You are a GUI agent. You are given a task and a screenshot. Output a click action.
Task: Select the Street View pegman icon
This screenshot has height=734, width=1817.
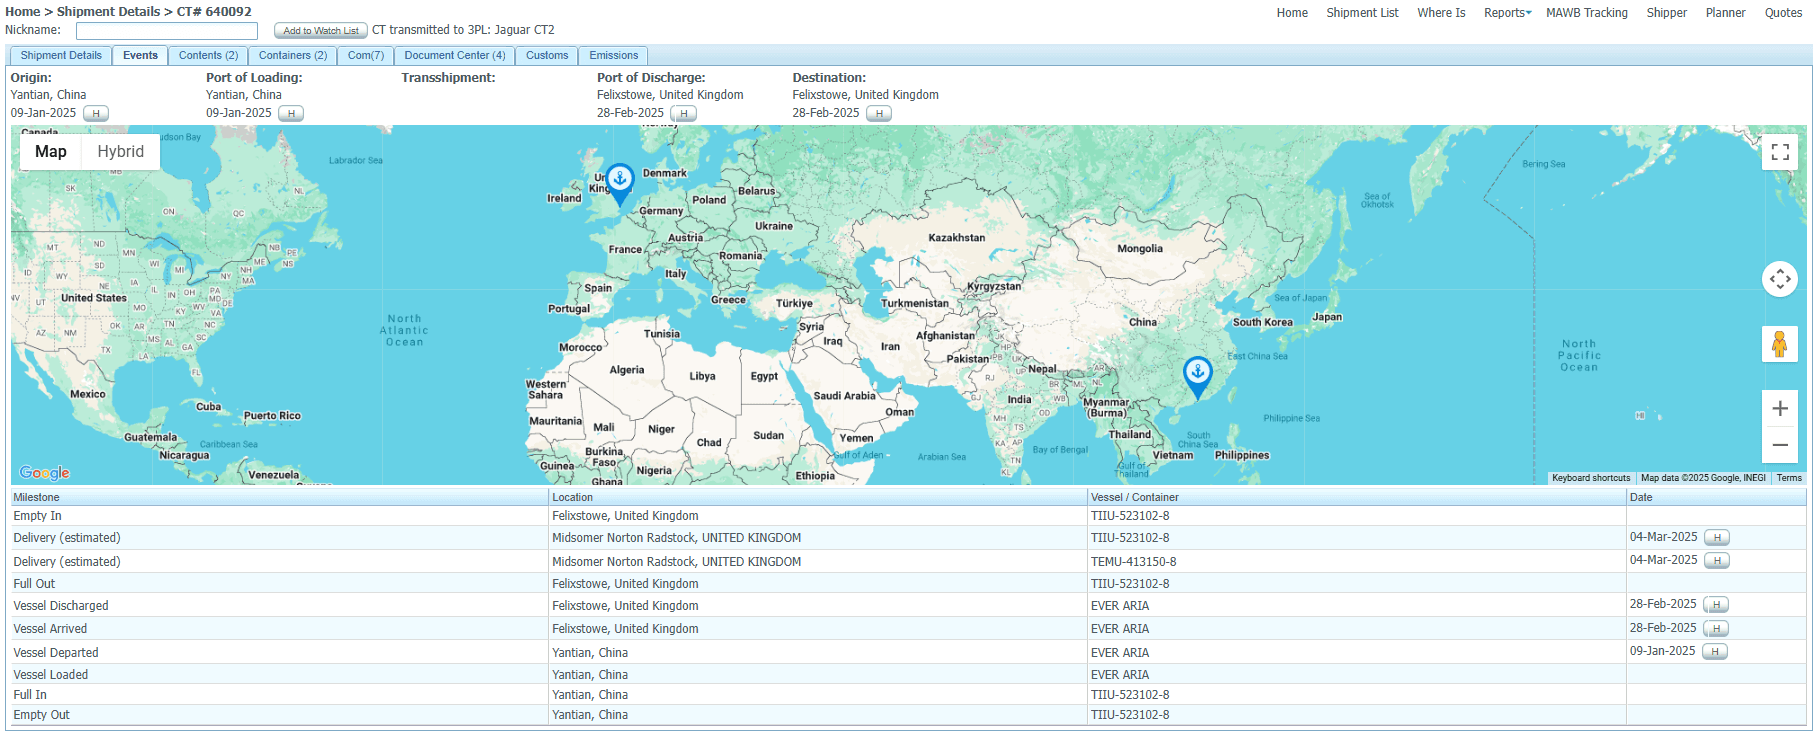point(1779,345)
